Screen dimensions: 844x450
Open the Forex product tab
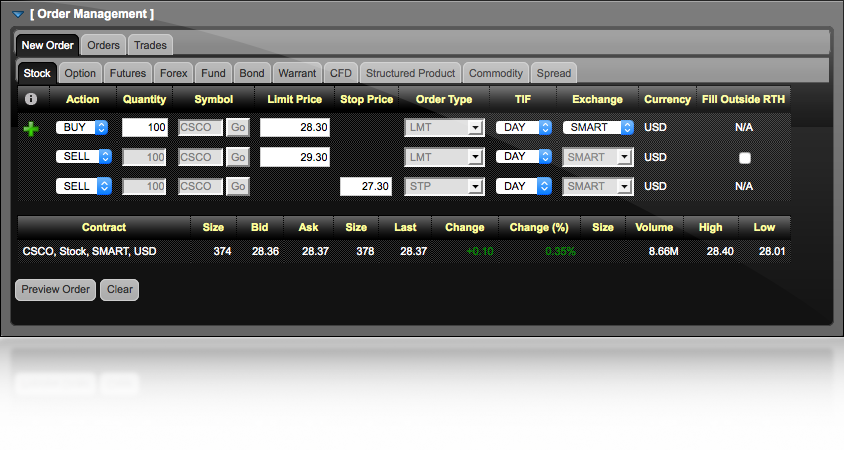tap(174, 73)
